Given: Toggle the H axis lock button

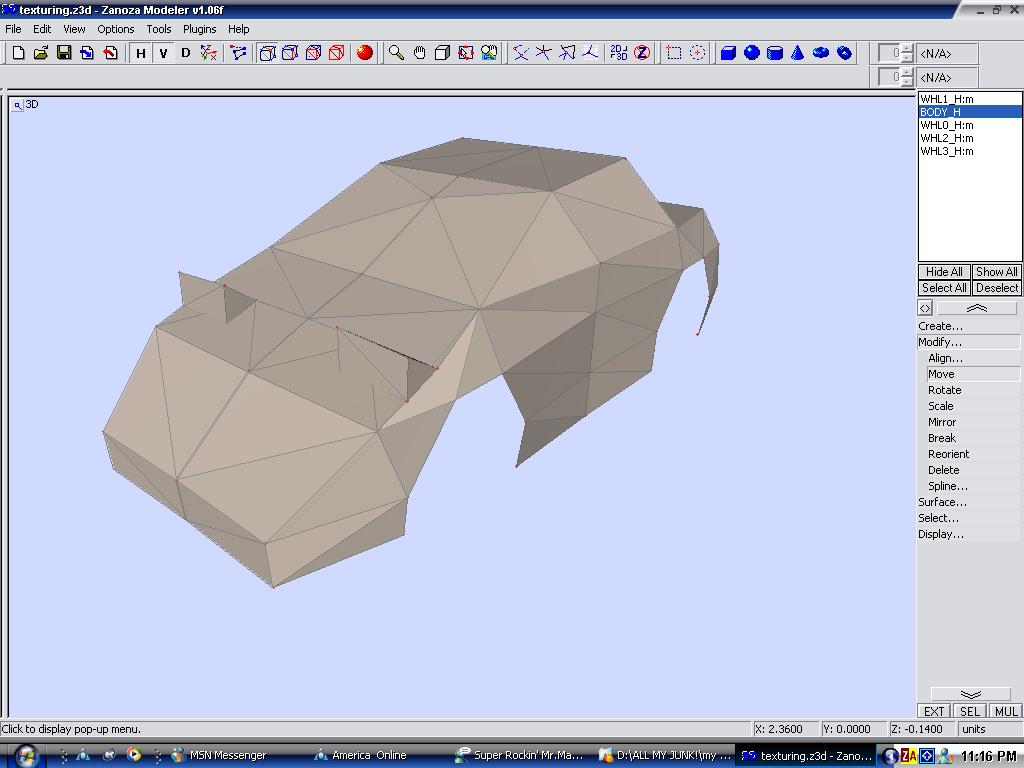Looking at the screenshot, I should (141, 53).
